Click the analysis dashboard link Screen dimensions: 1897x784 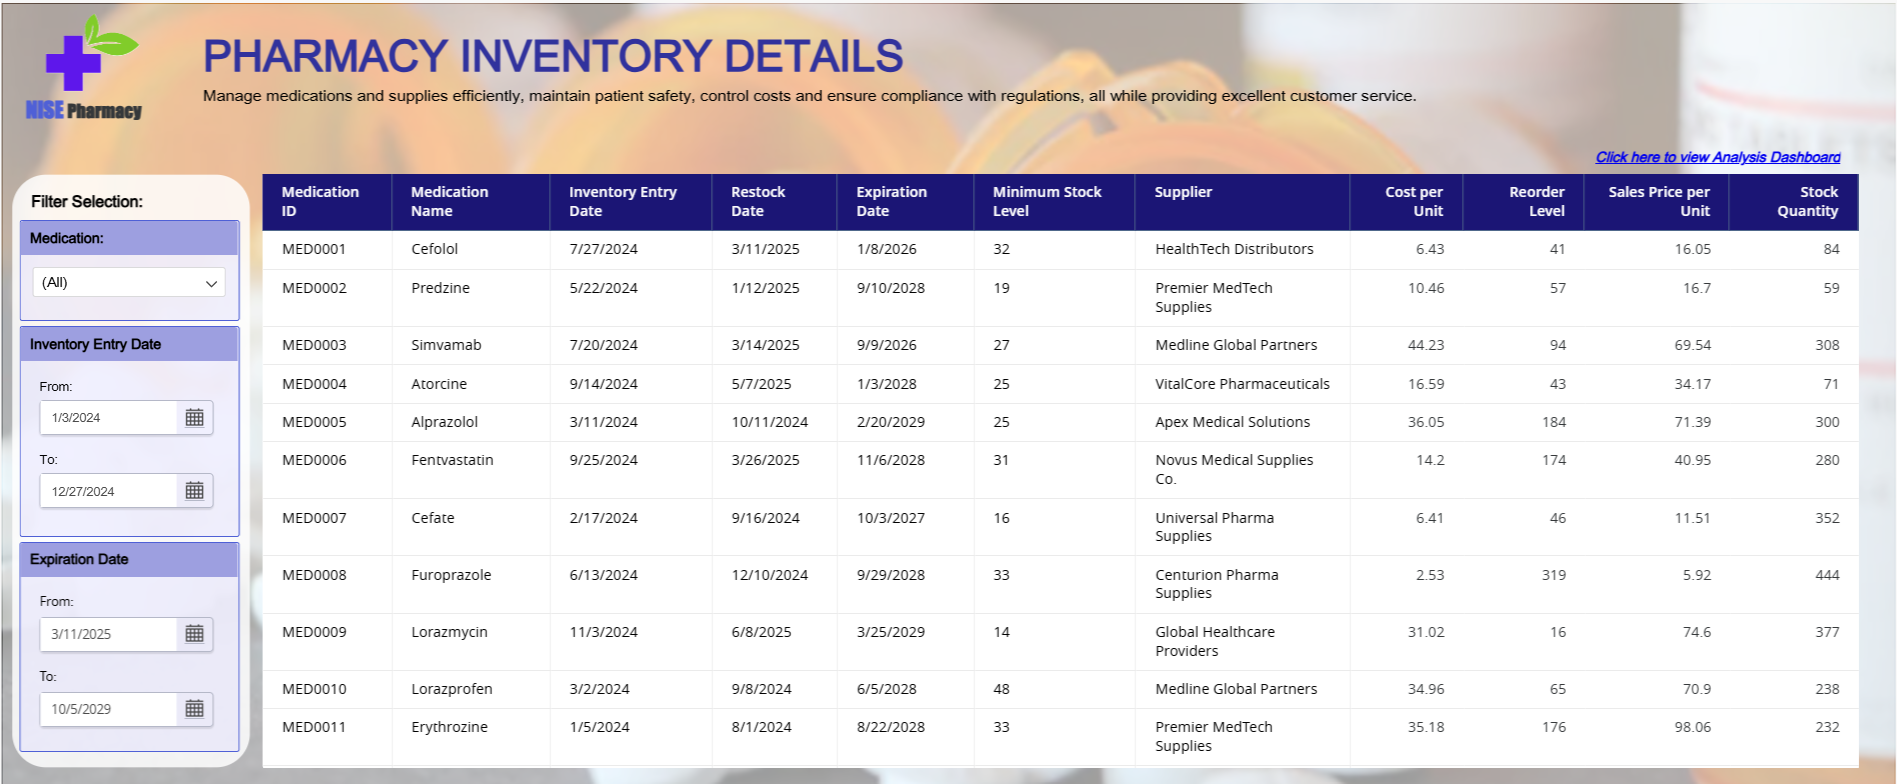pyautogui.click(x=1717, y=157)
